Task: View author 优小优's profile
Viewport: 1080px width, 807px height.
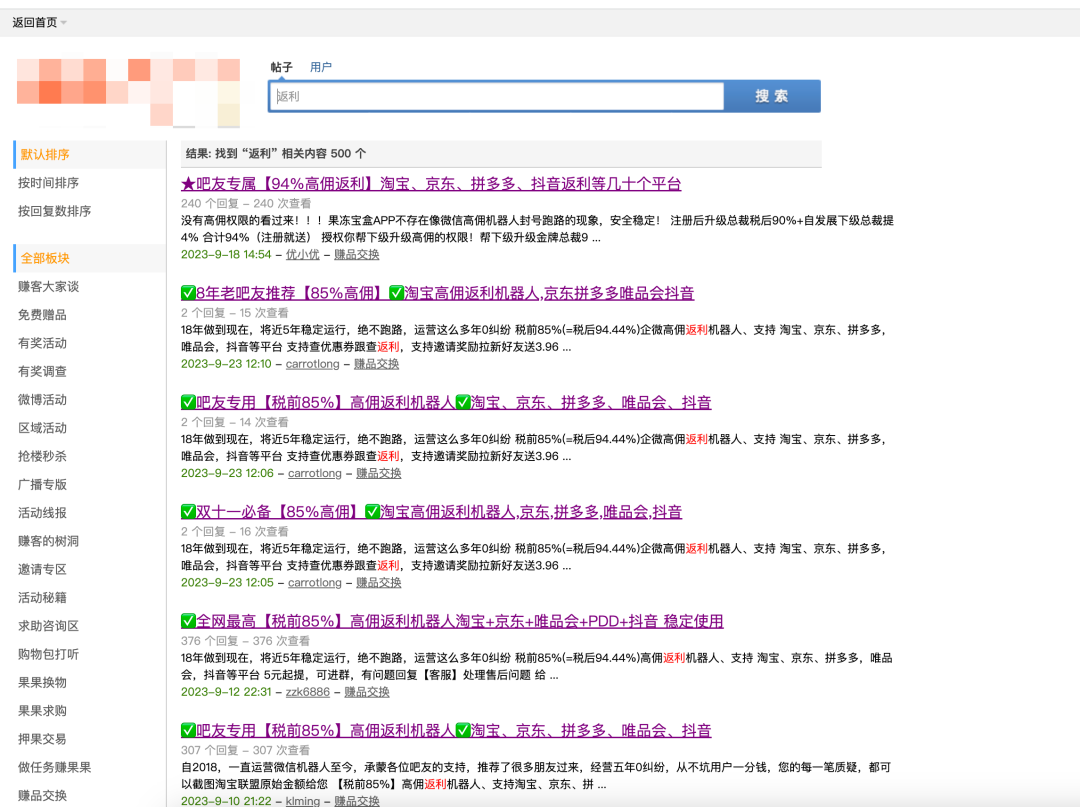Action: tap(302, 255)
